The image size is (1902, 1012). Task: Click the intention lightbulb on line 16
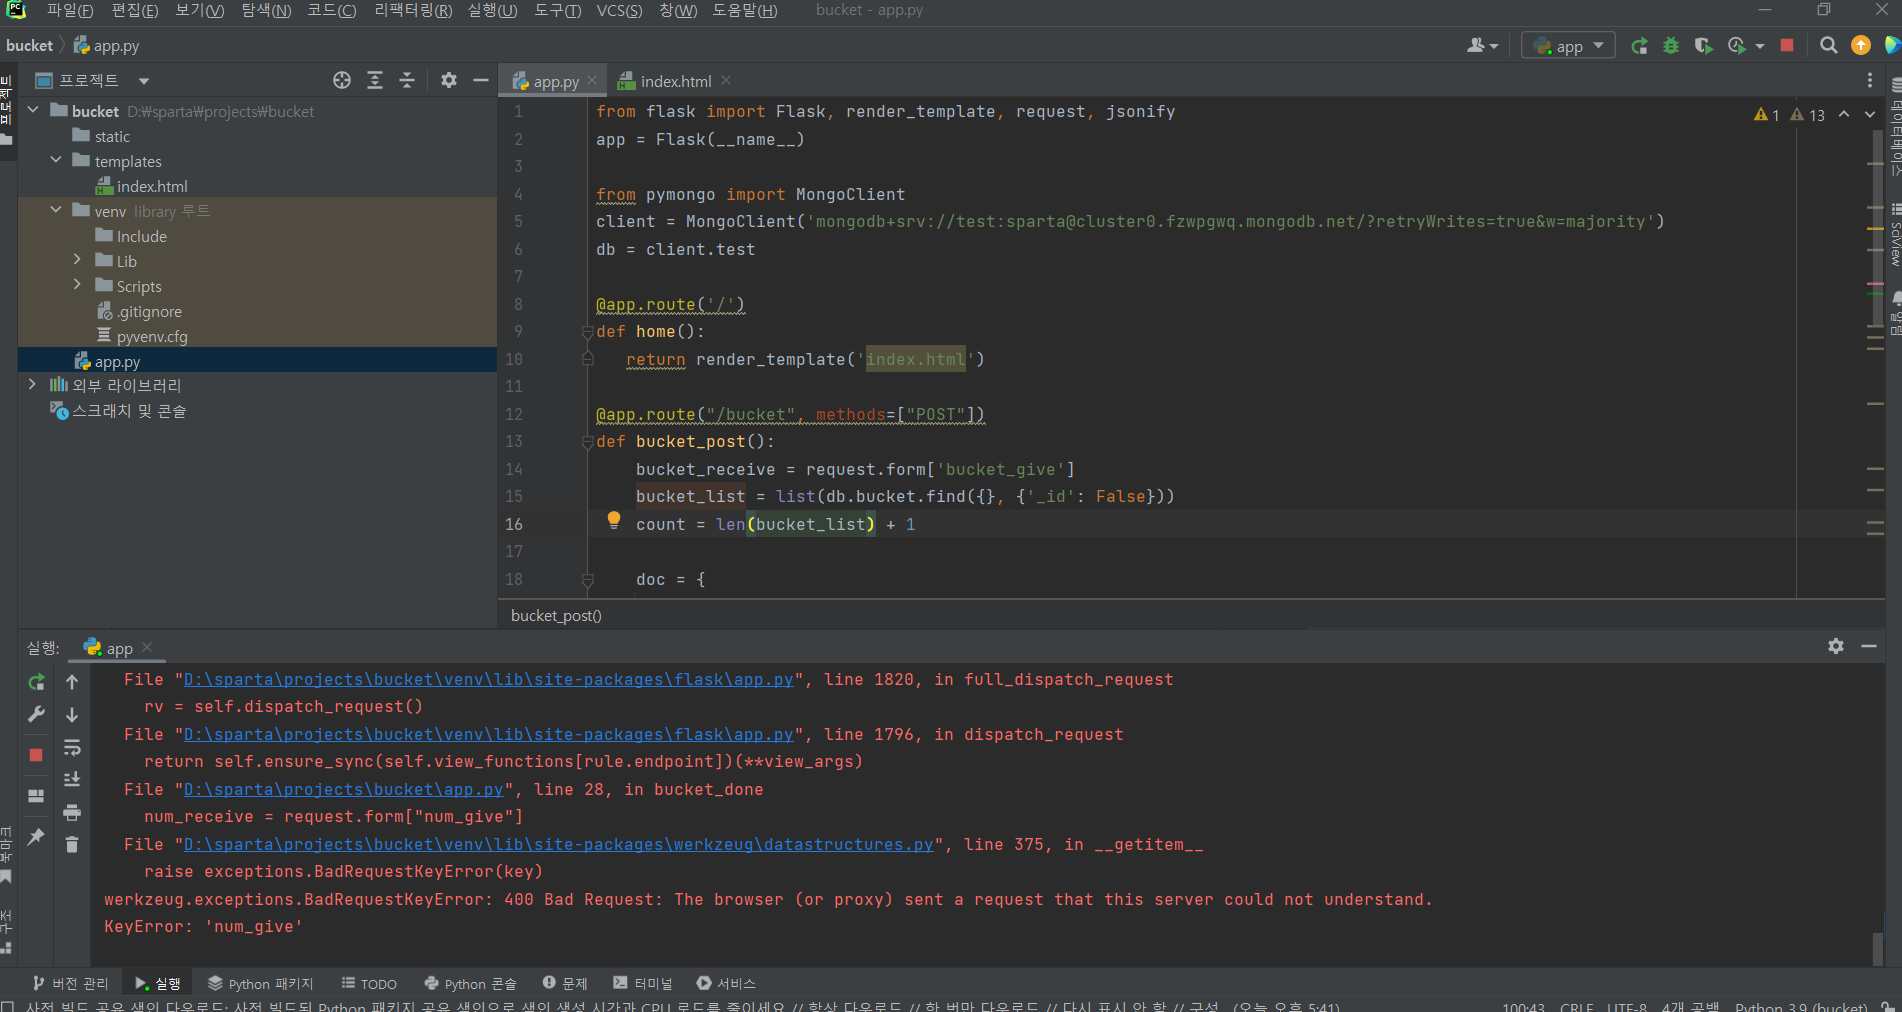point(614,520)
